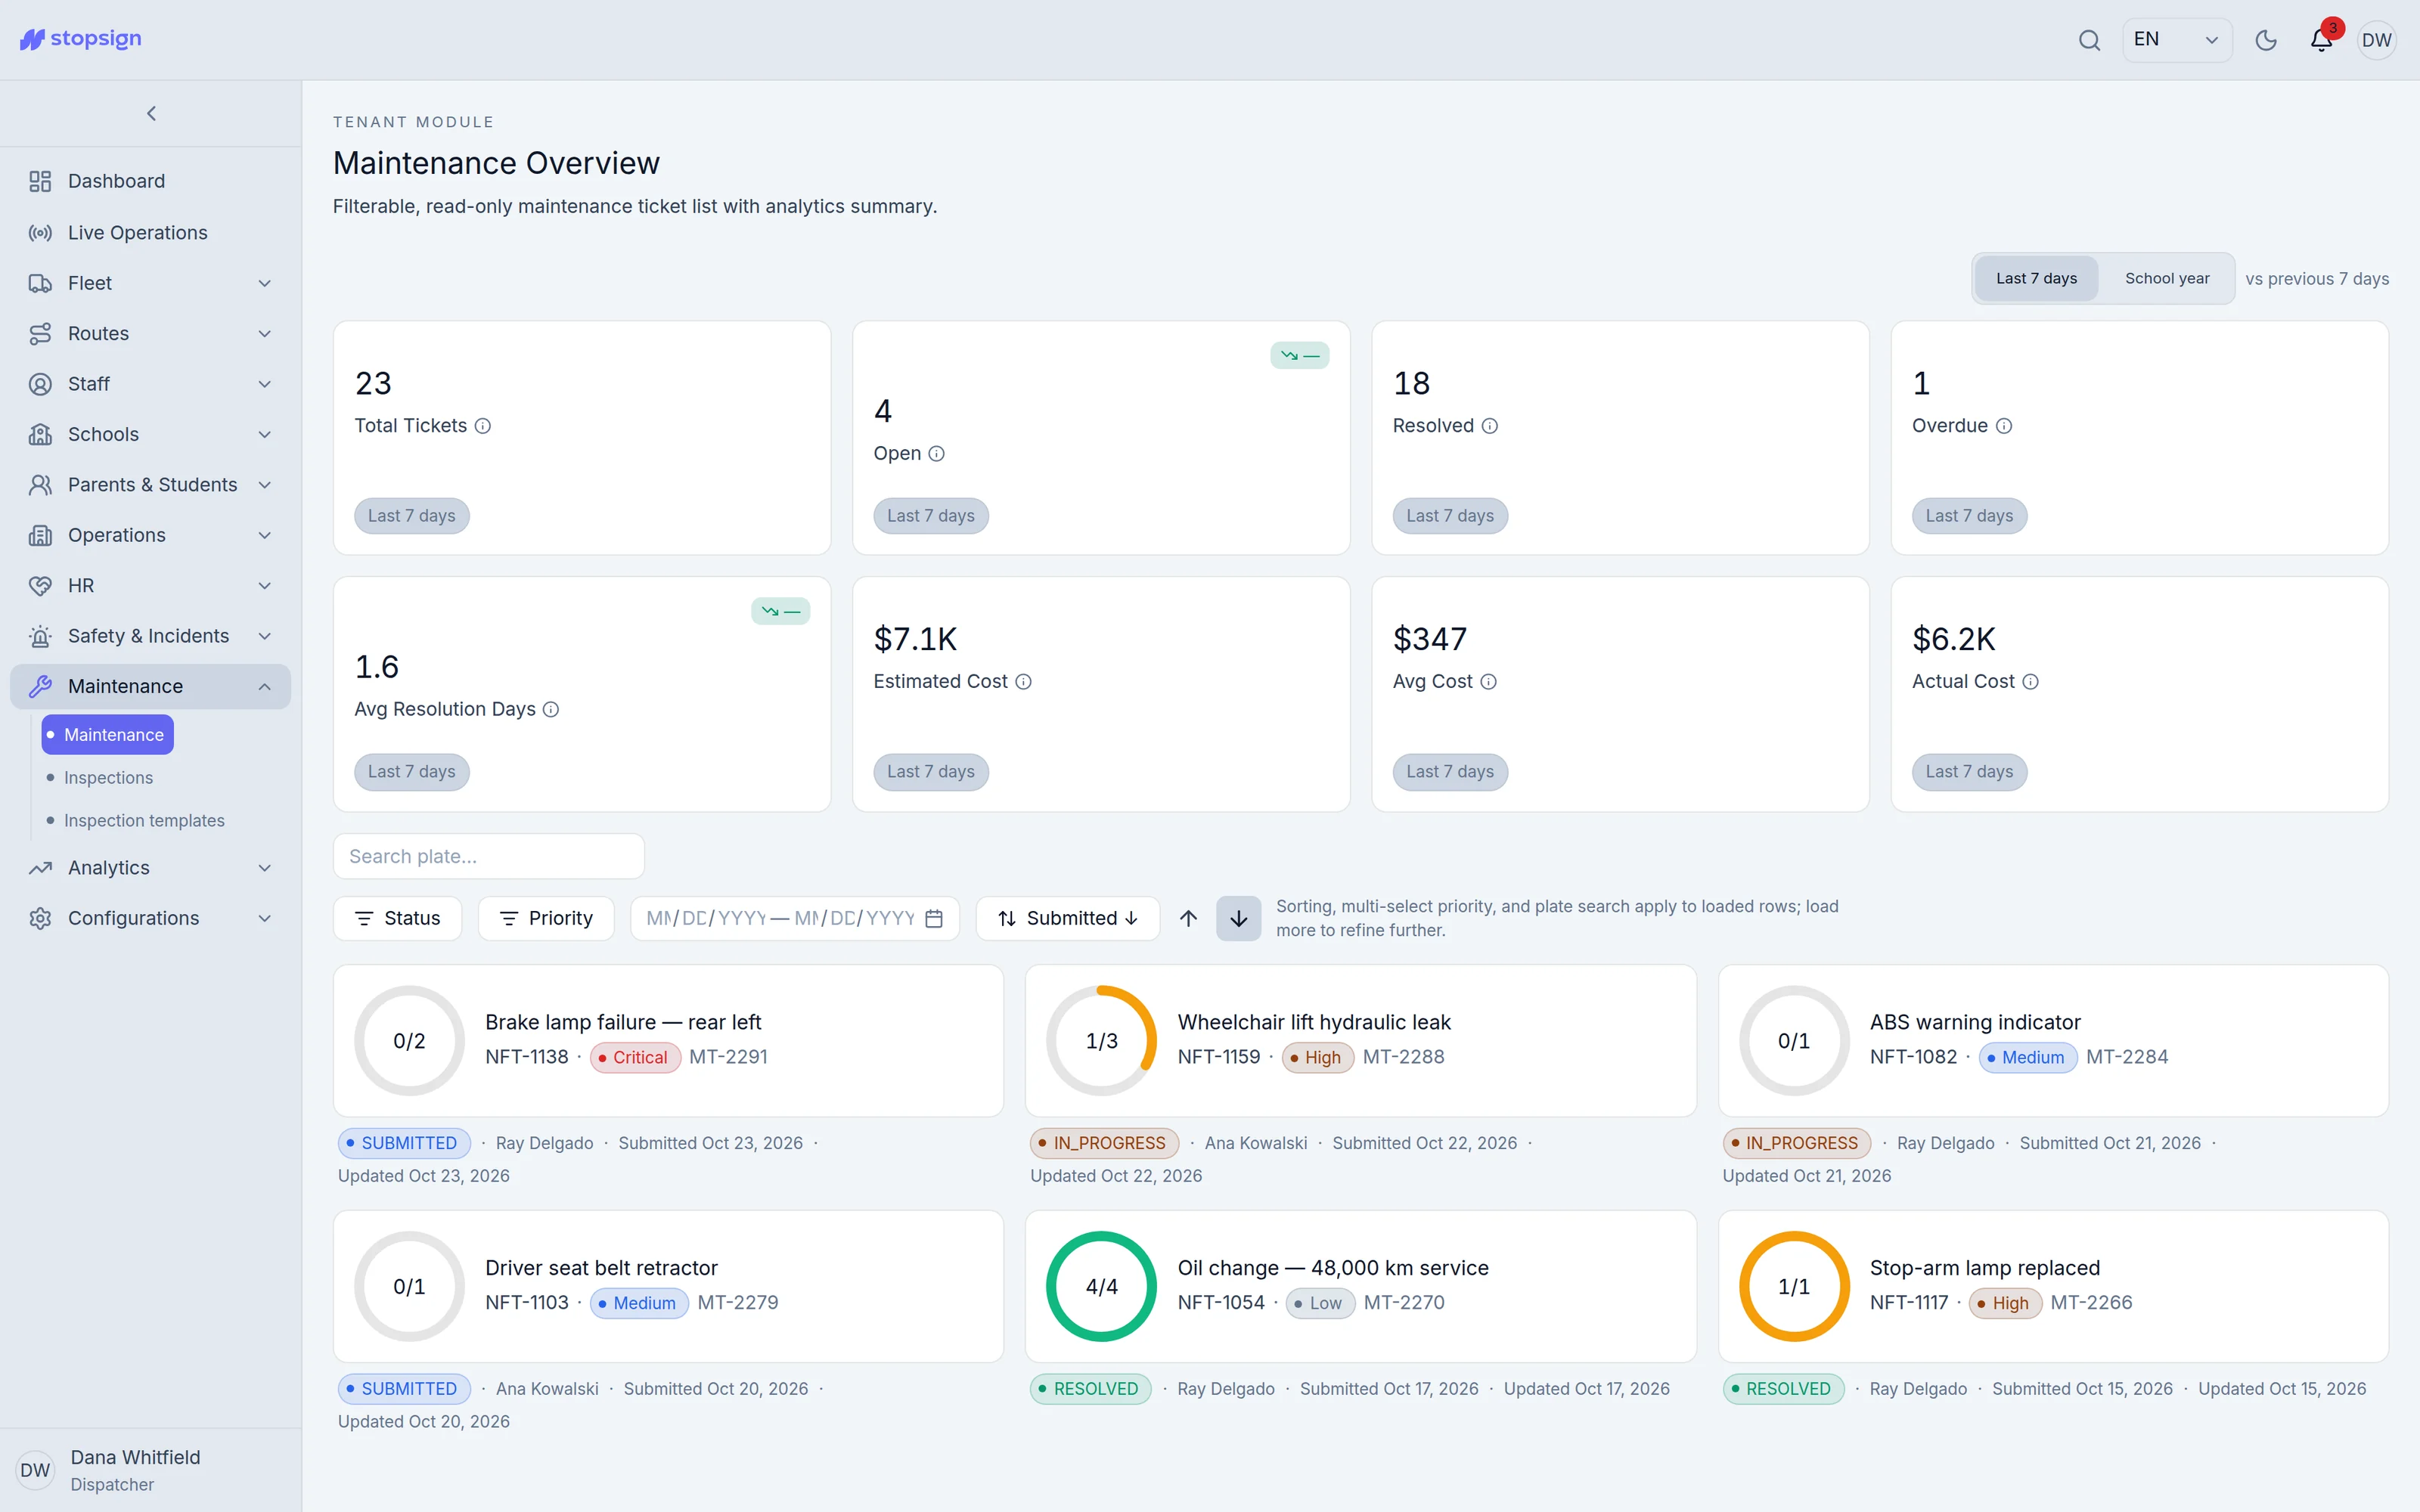Image resolution: width=2420 pixels, height=1512 pixels.
Task: Open the Priority filter
Action: [x=546, y=918]
